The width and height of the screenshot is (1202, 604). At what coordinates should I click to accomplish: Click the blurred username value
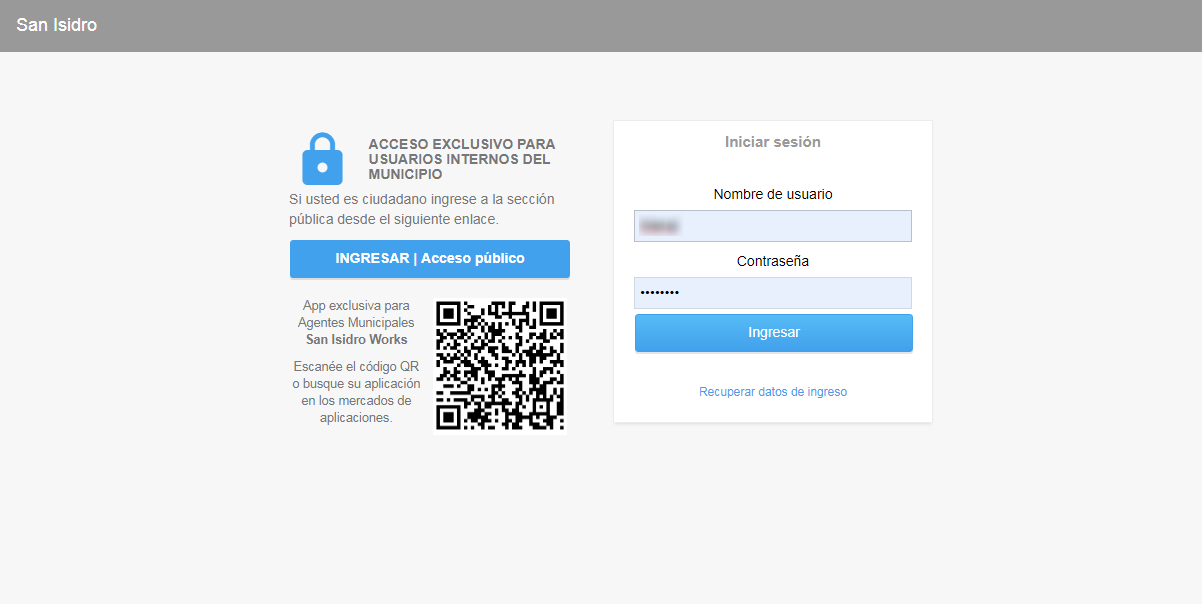(659, 226)
